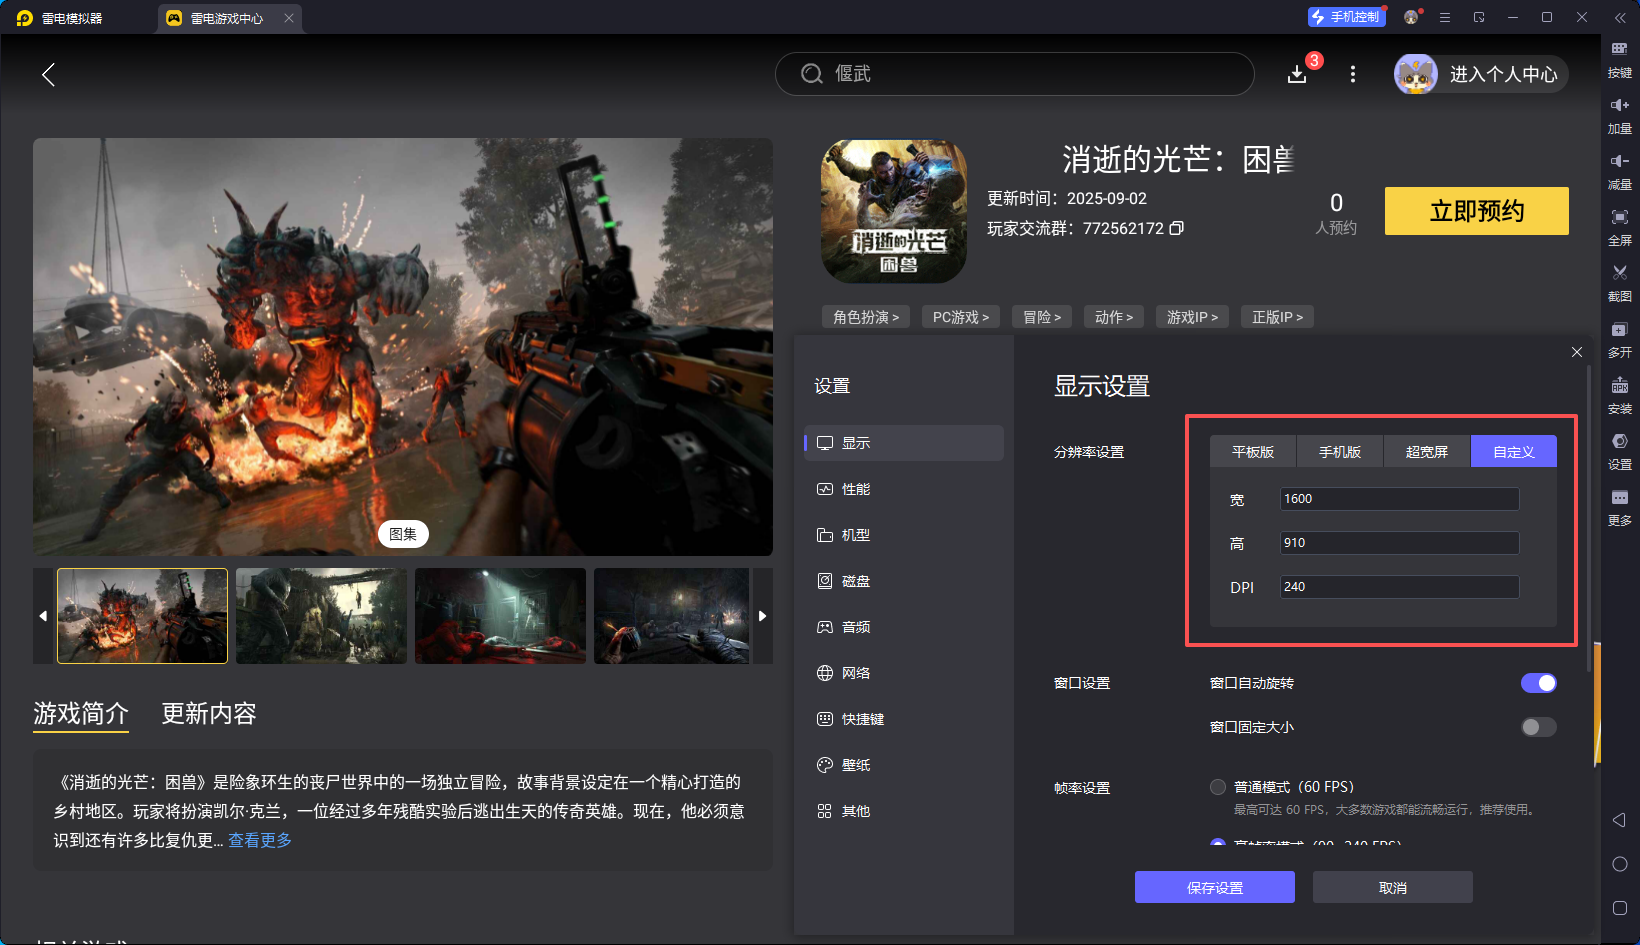
Task: Open the 性能 settings section
Action: 904,489
